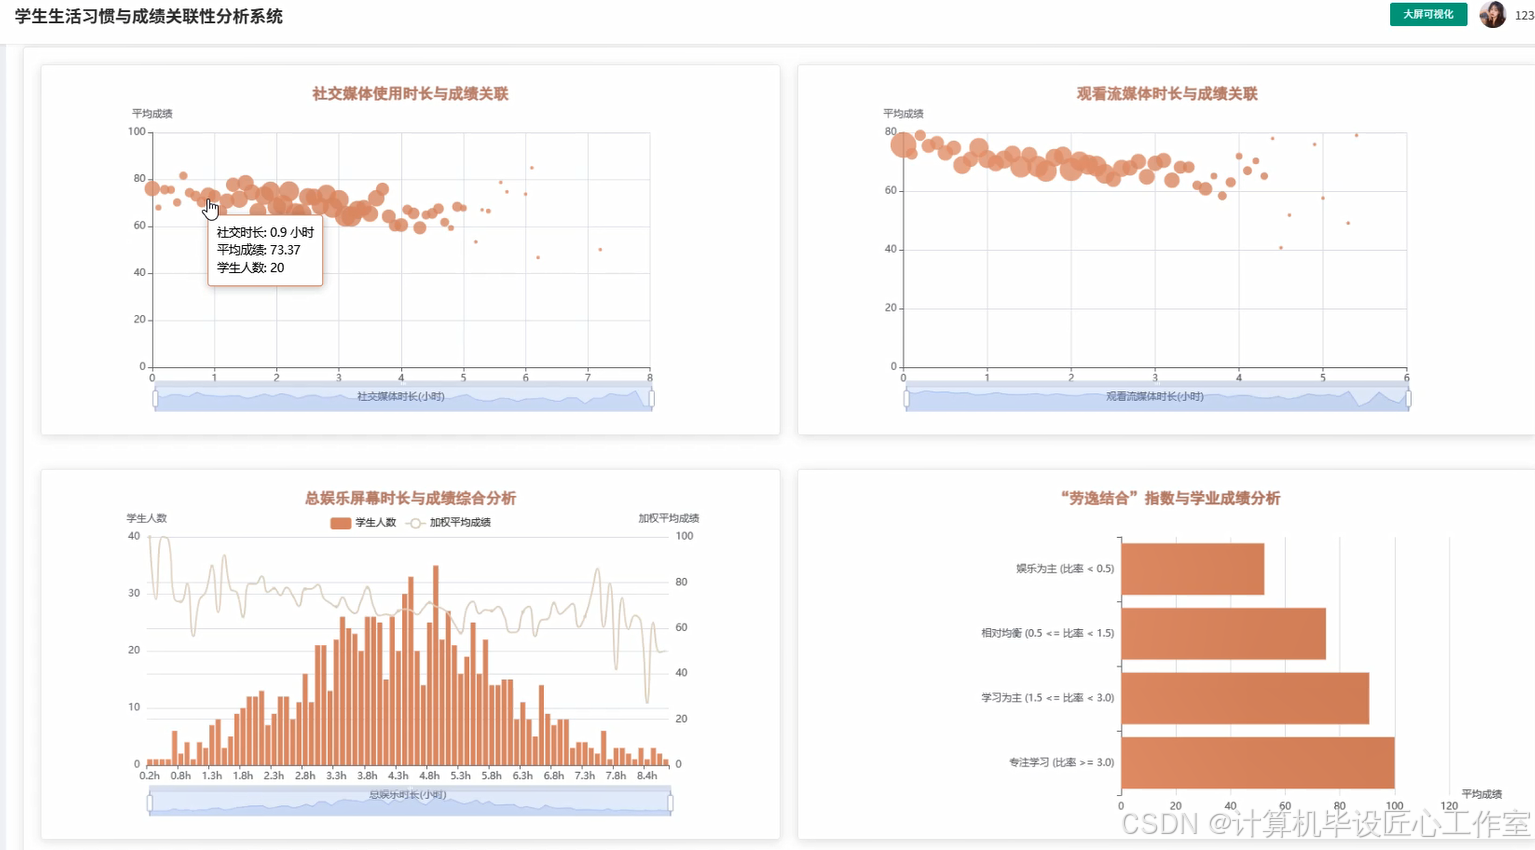Select the 学习为主 horizontal bar
This screenshot has height=850, width=1535.
click(x=1245, y=698)
